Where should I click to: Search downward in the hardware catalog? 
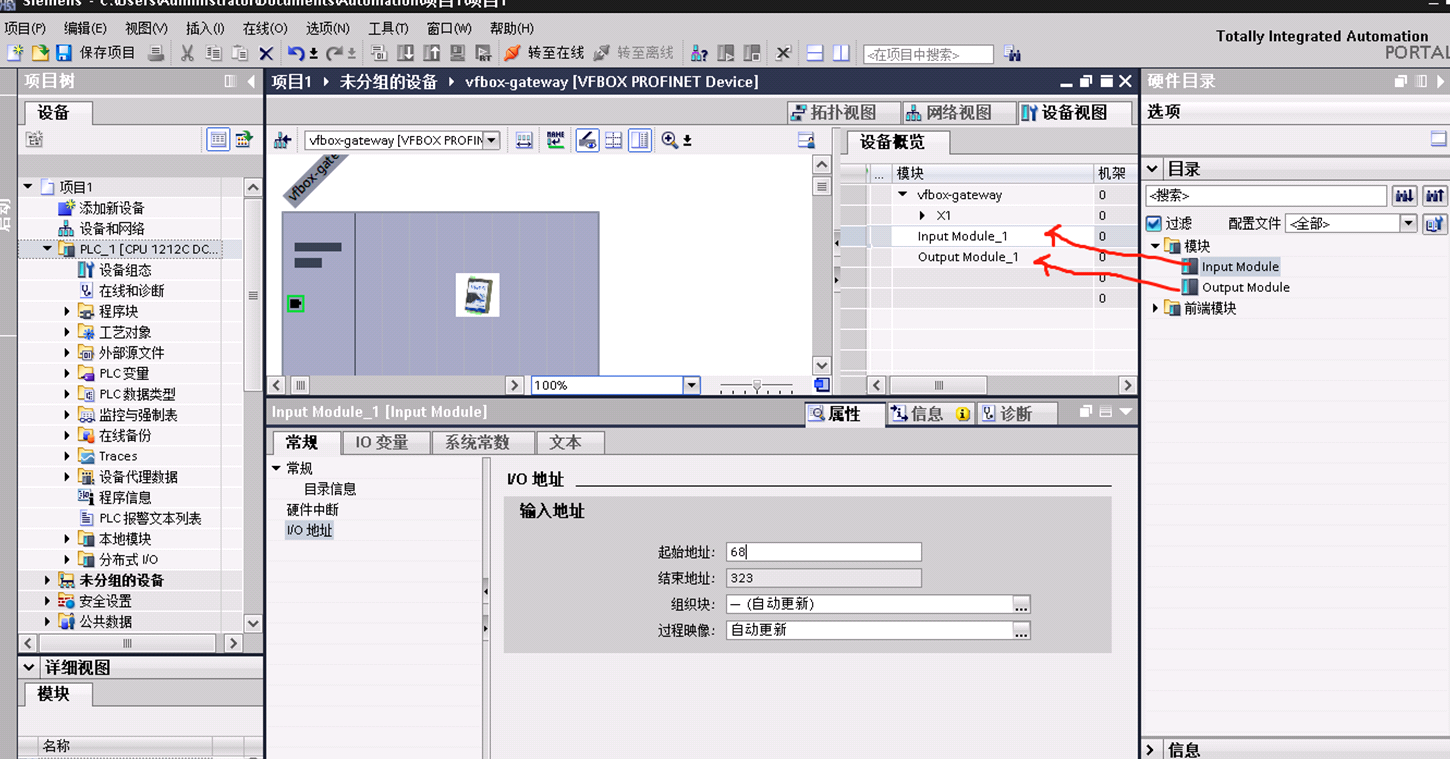click(1405, 196)
